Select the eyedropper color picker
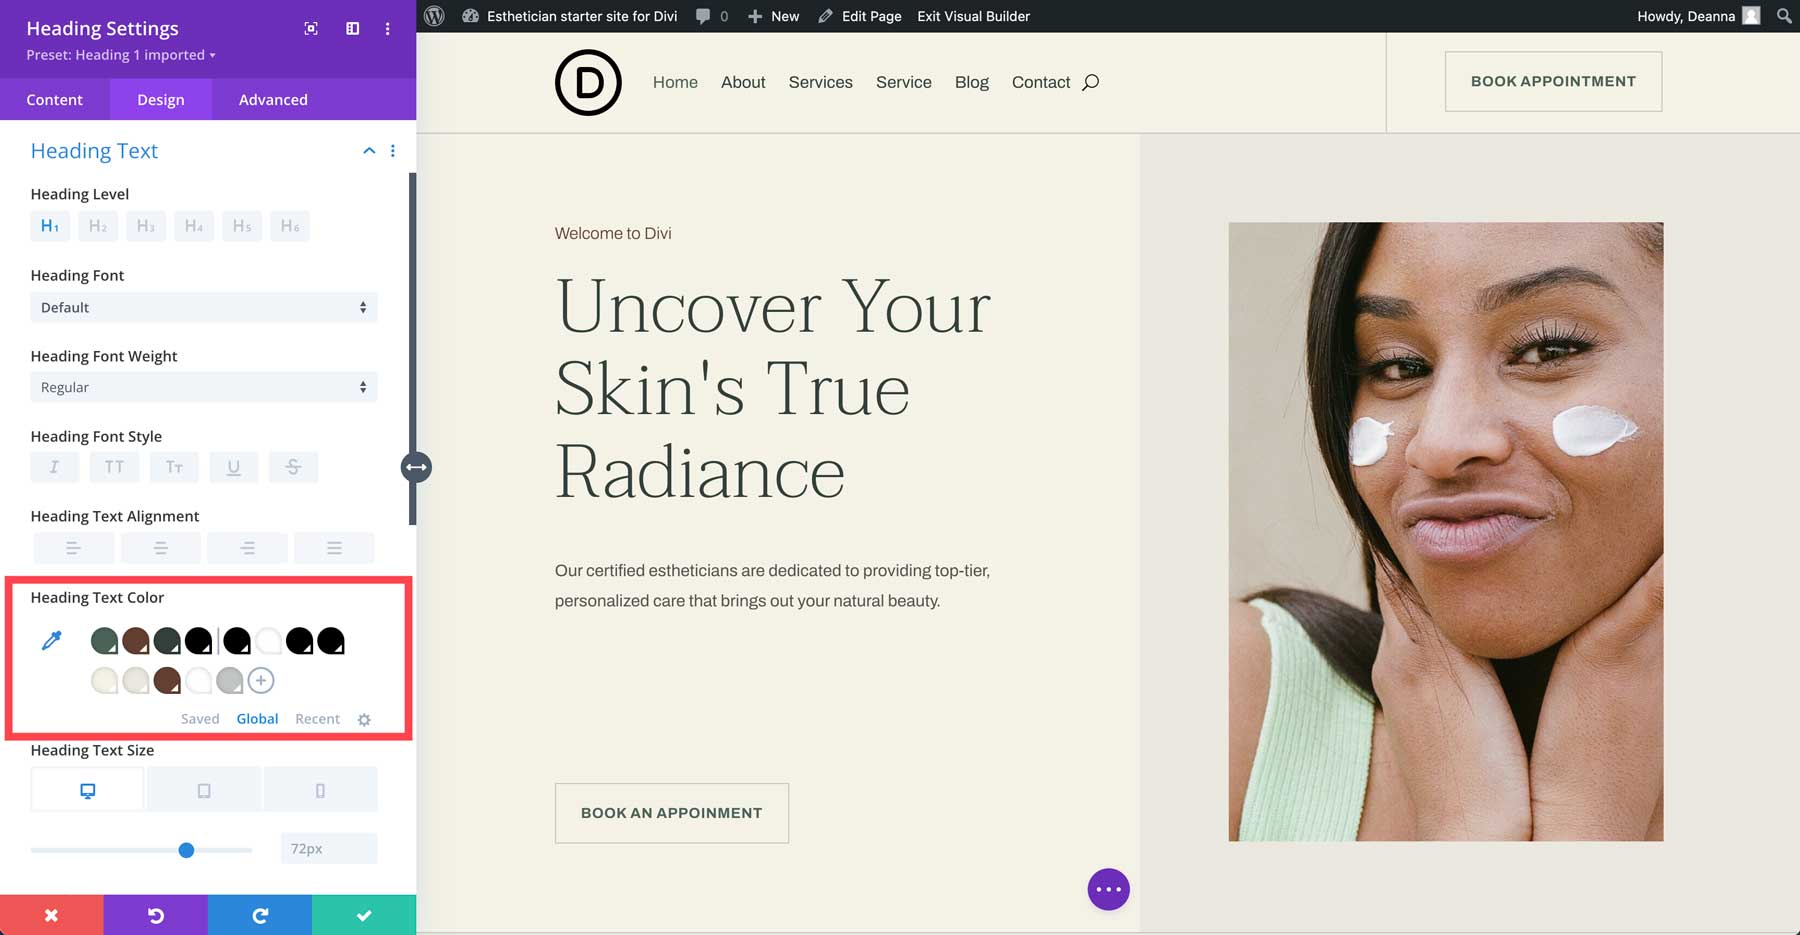1800x935 pixels. coord(51,640)
